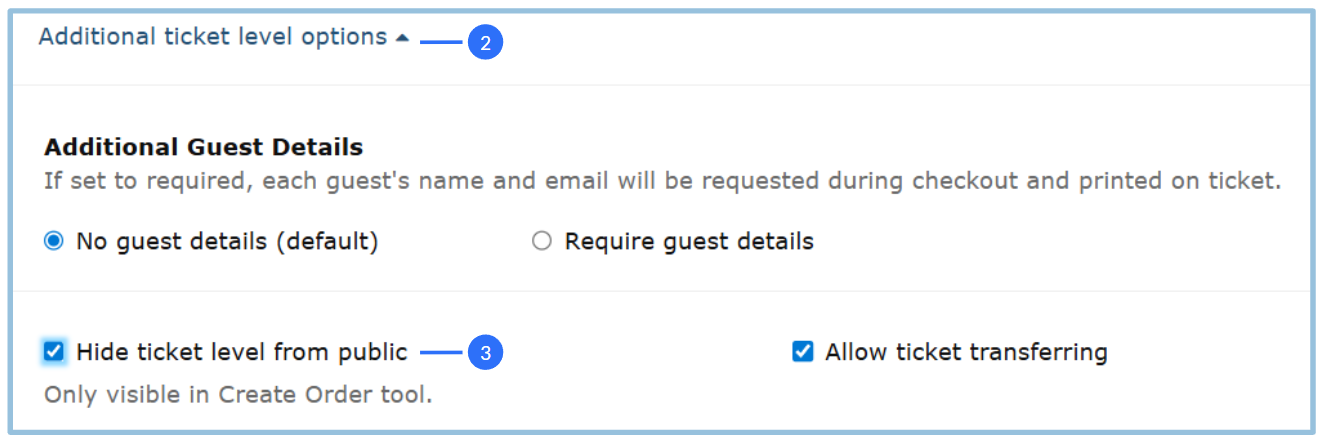Click the word 'options' in the section title
This screenshot has width=1320, height=442.
coord(345,37)
